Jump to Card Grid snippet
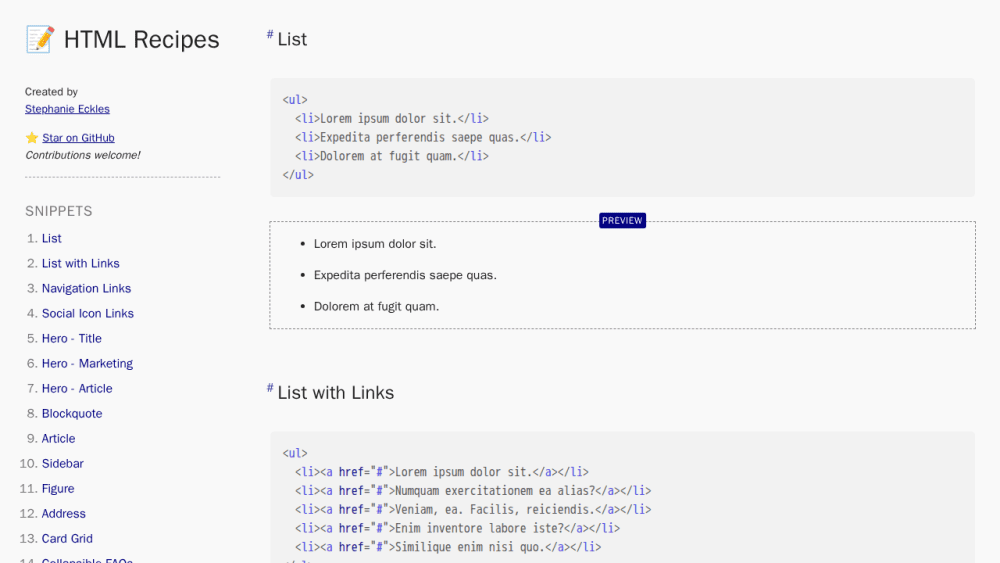Screen dimensions: 1000x563 click(x=67, y=539)
